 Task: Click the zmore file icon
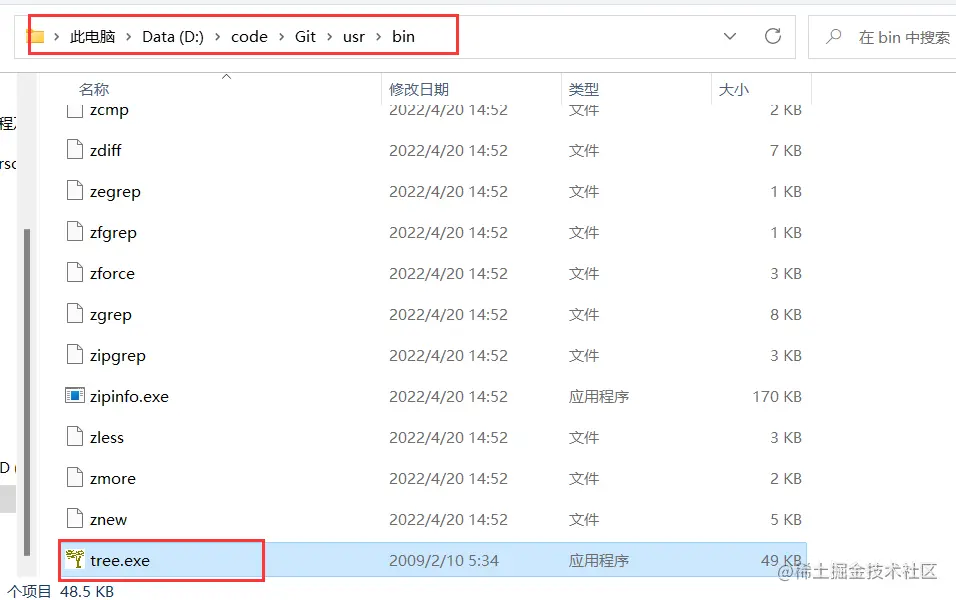pyautogui.click(x=74, y=478)
